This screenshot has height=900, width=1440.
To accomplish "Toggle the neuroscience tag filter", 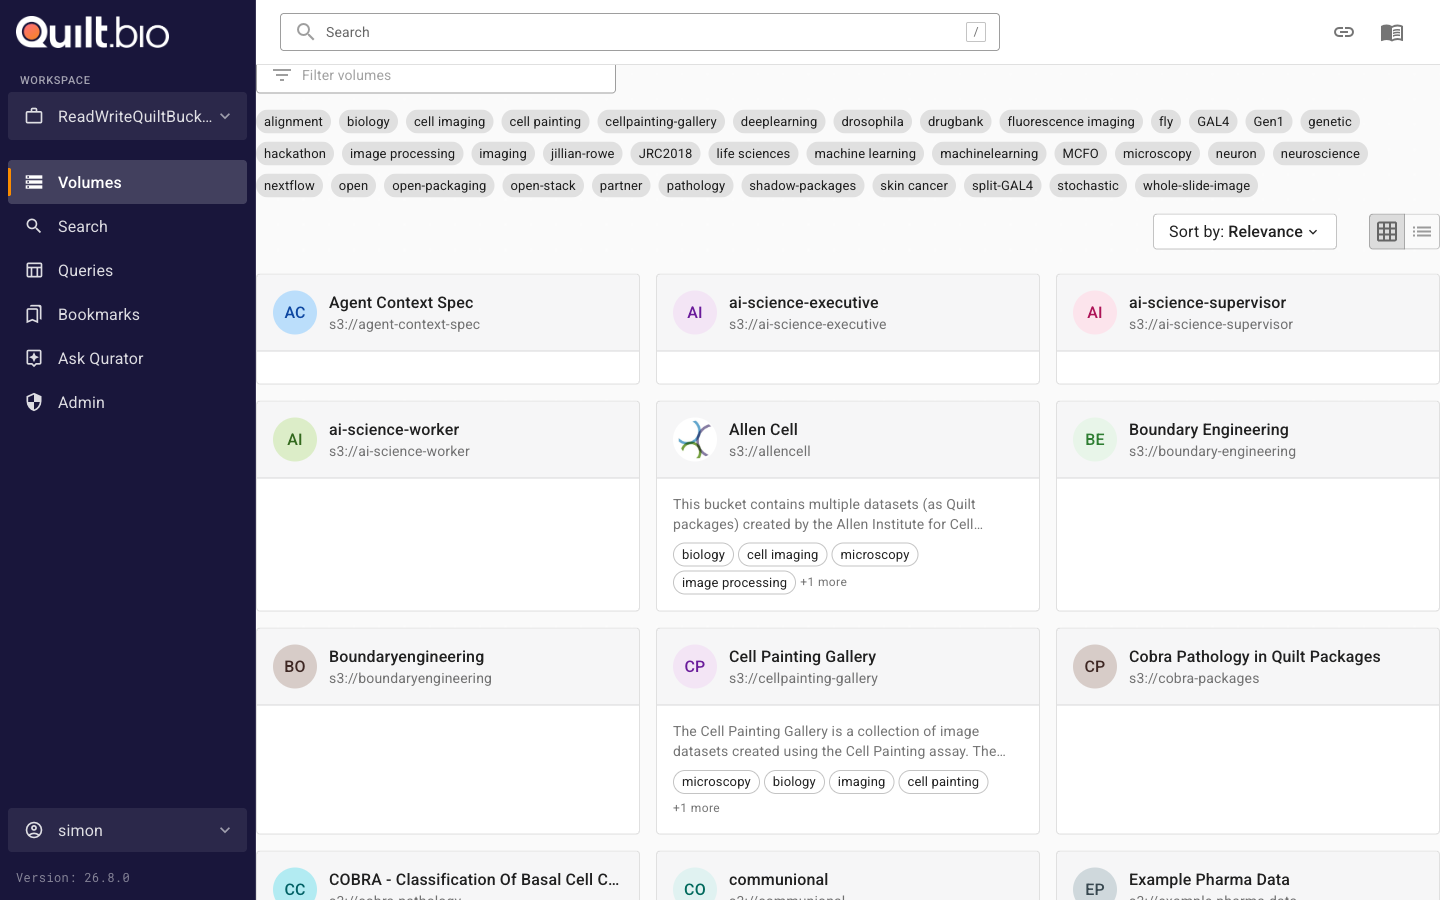I will pos(1320,153).
